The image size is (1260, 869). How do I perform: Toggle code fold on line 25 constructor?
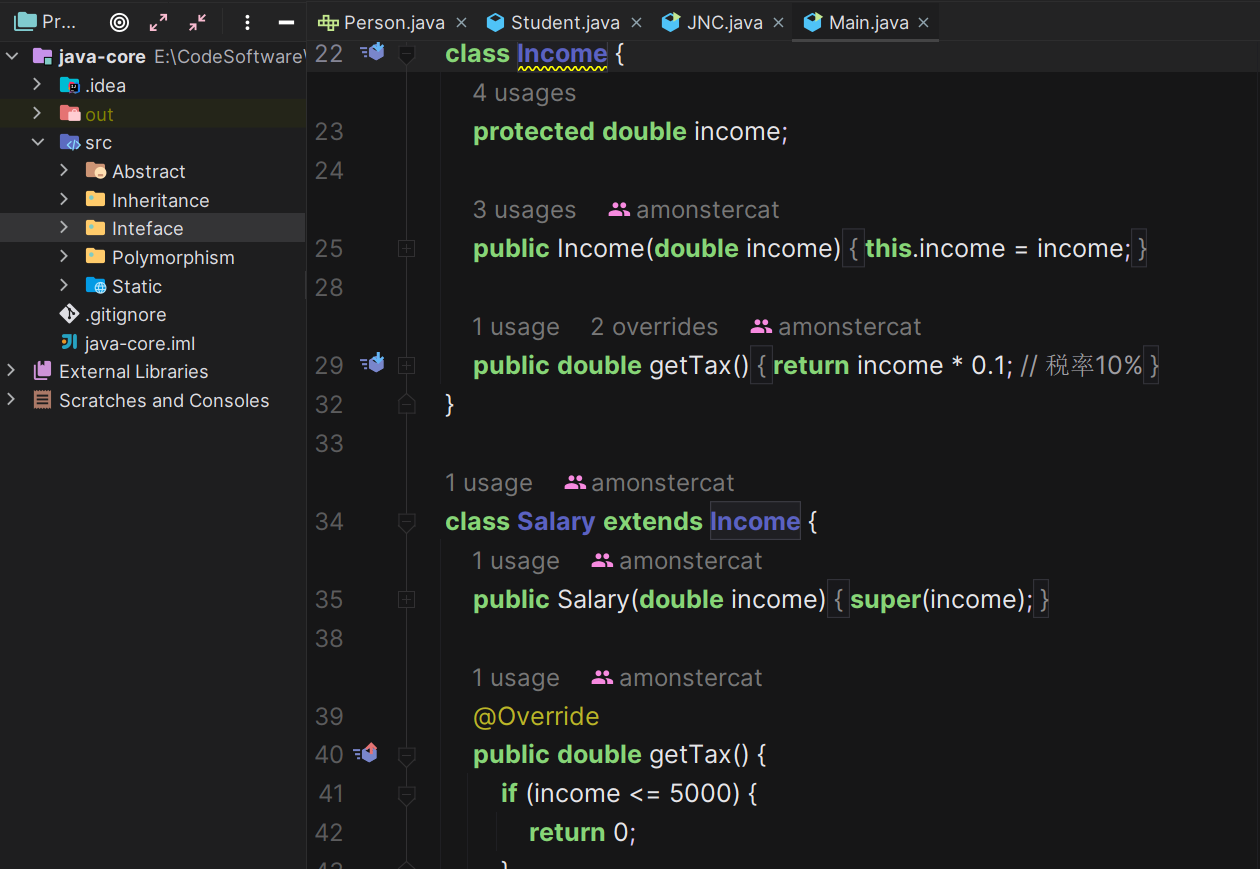[406, 249]
